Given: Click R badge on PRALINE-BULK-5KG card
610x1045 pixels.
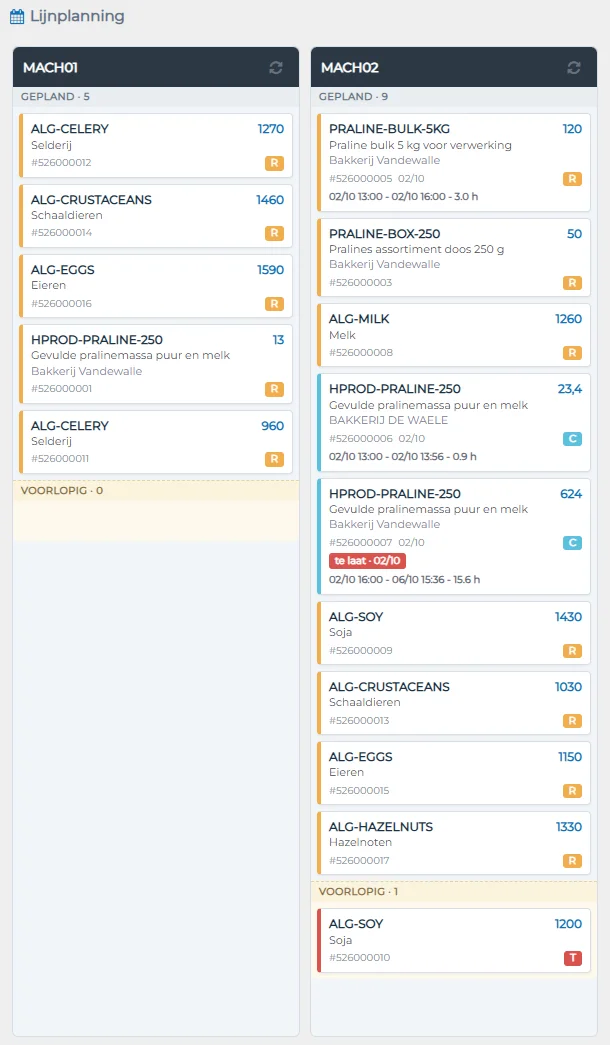Looking at the screenshot, I should (x=572, y=179).
